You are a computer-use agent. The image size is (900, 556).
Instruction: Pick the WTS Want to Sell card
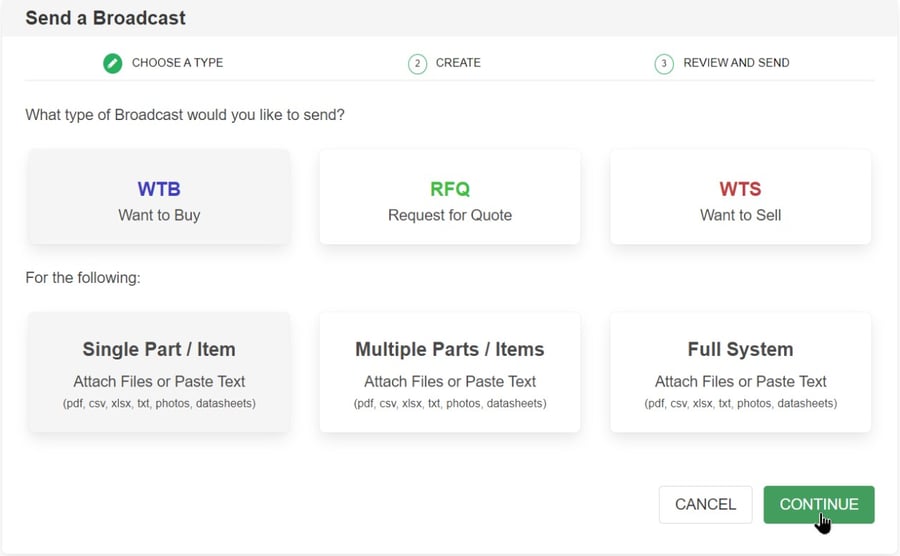pyautogui.click(x=740, y=197)
